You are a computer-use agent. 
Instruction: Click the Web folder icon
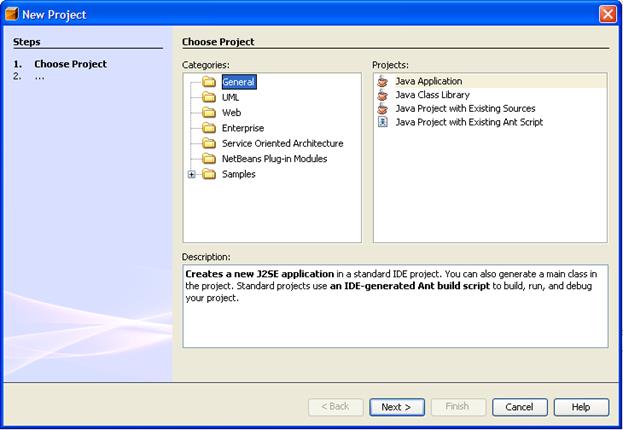[209, 113]
